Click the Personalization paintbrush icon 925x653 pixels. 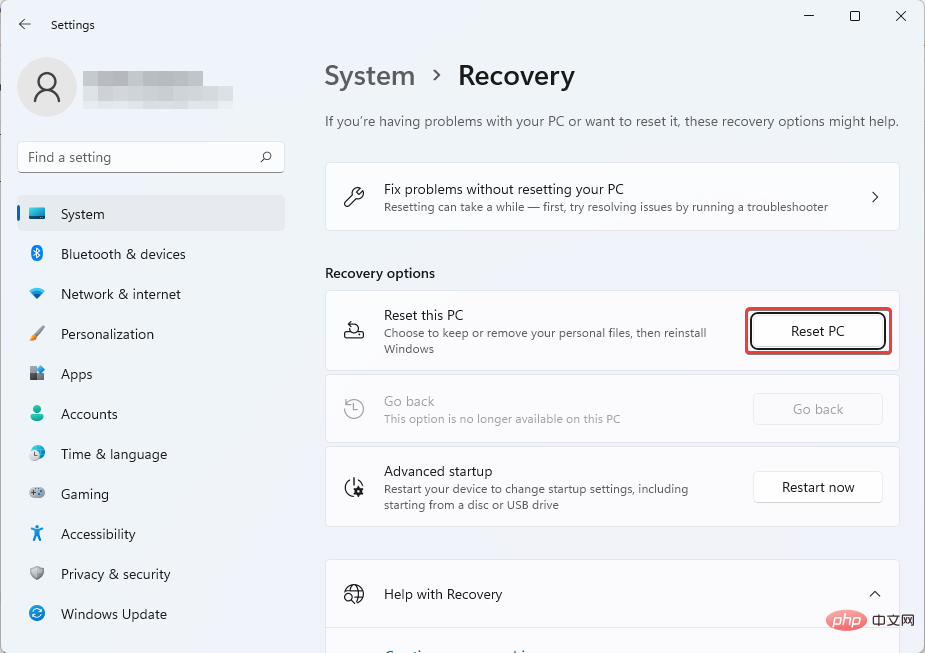[37, 334]
